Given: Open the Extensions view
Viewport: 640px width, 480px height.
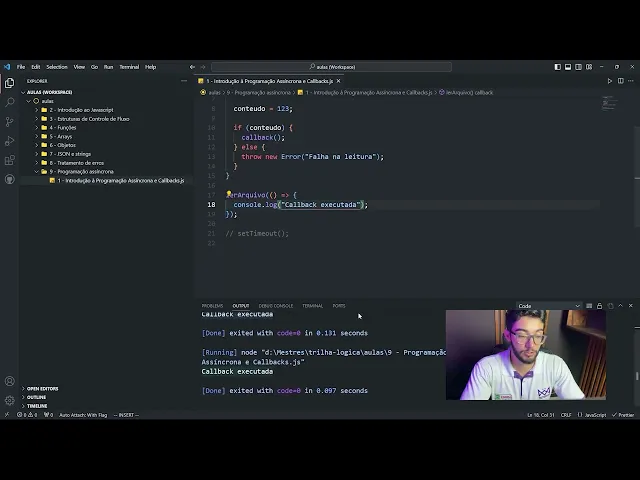Looking at the screenshot, I should click(9, 160).
